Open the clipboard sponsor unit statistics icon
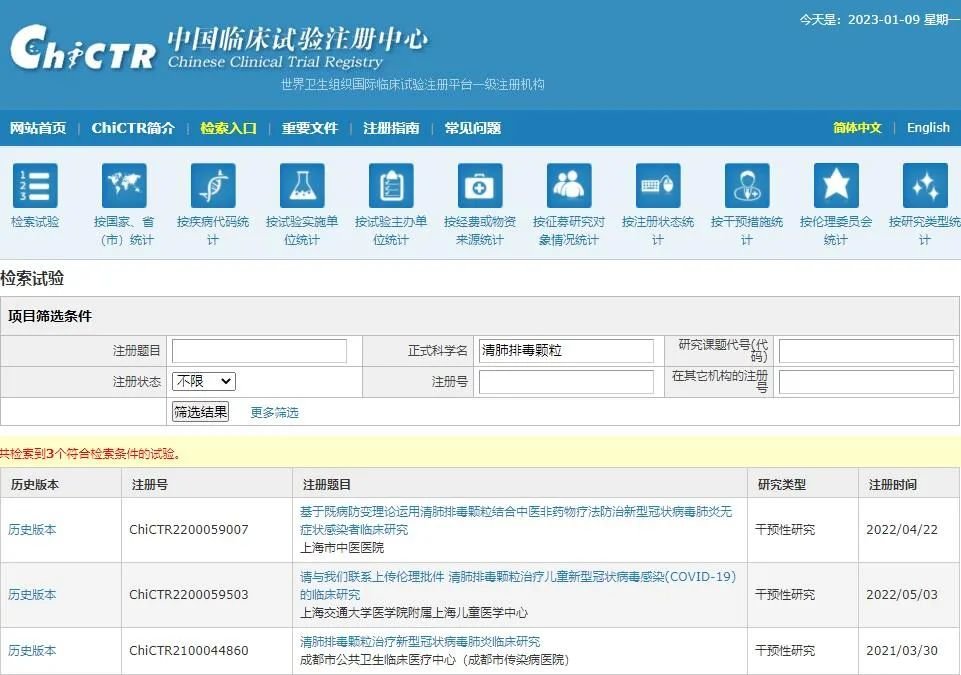Viewport: 961px width, 675px height. [x=391, y=186]
